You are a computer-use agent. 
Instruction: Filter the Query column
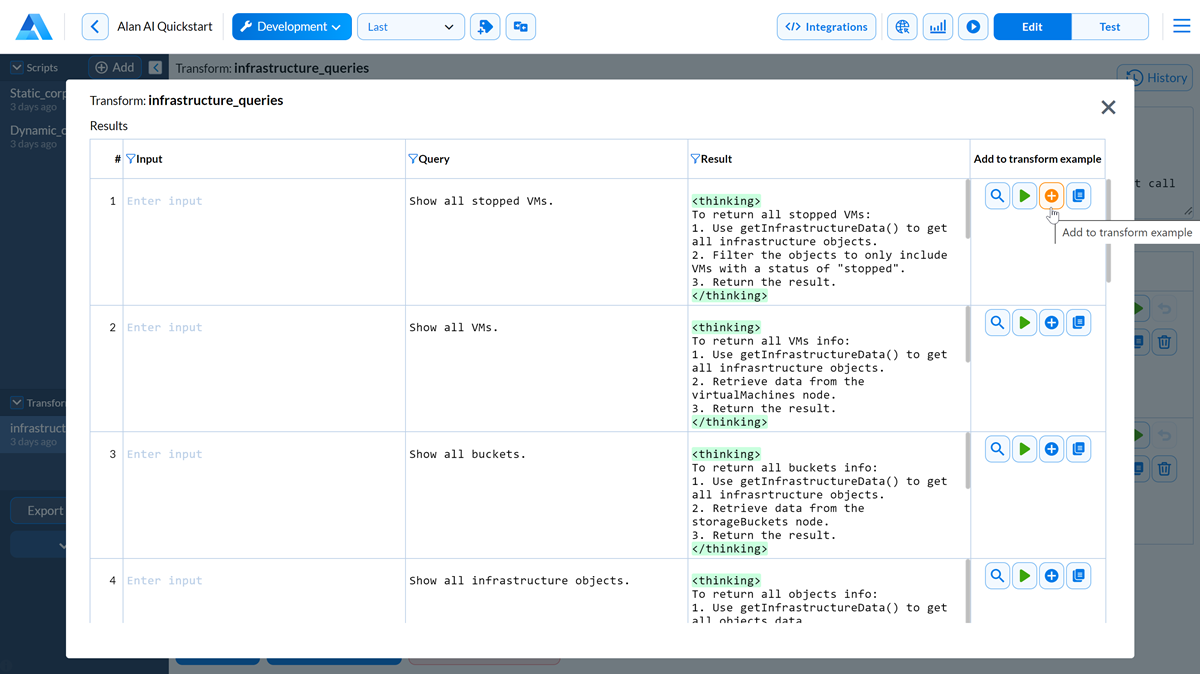pyautogui.click(x=413, y=159)
